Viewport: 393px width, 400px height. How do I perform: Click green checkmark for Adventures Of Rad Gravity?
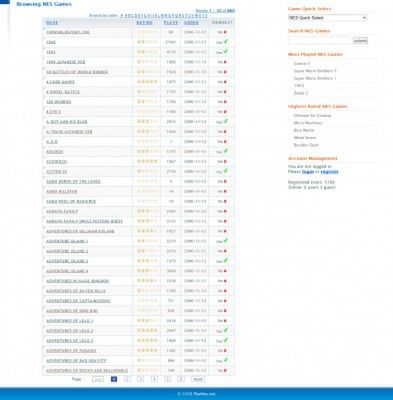tap(226, 360)
